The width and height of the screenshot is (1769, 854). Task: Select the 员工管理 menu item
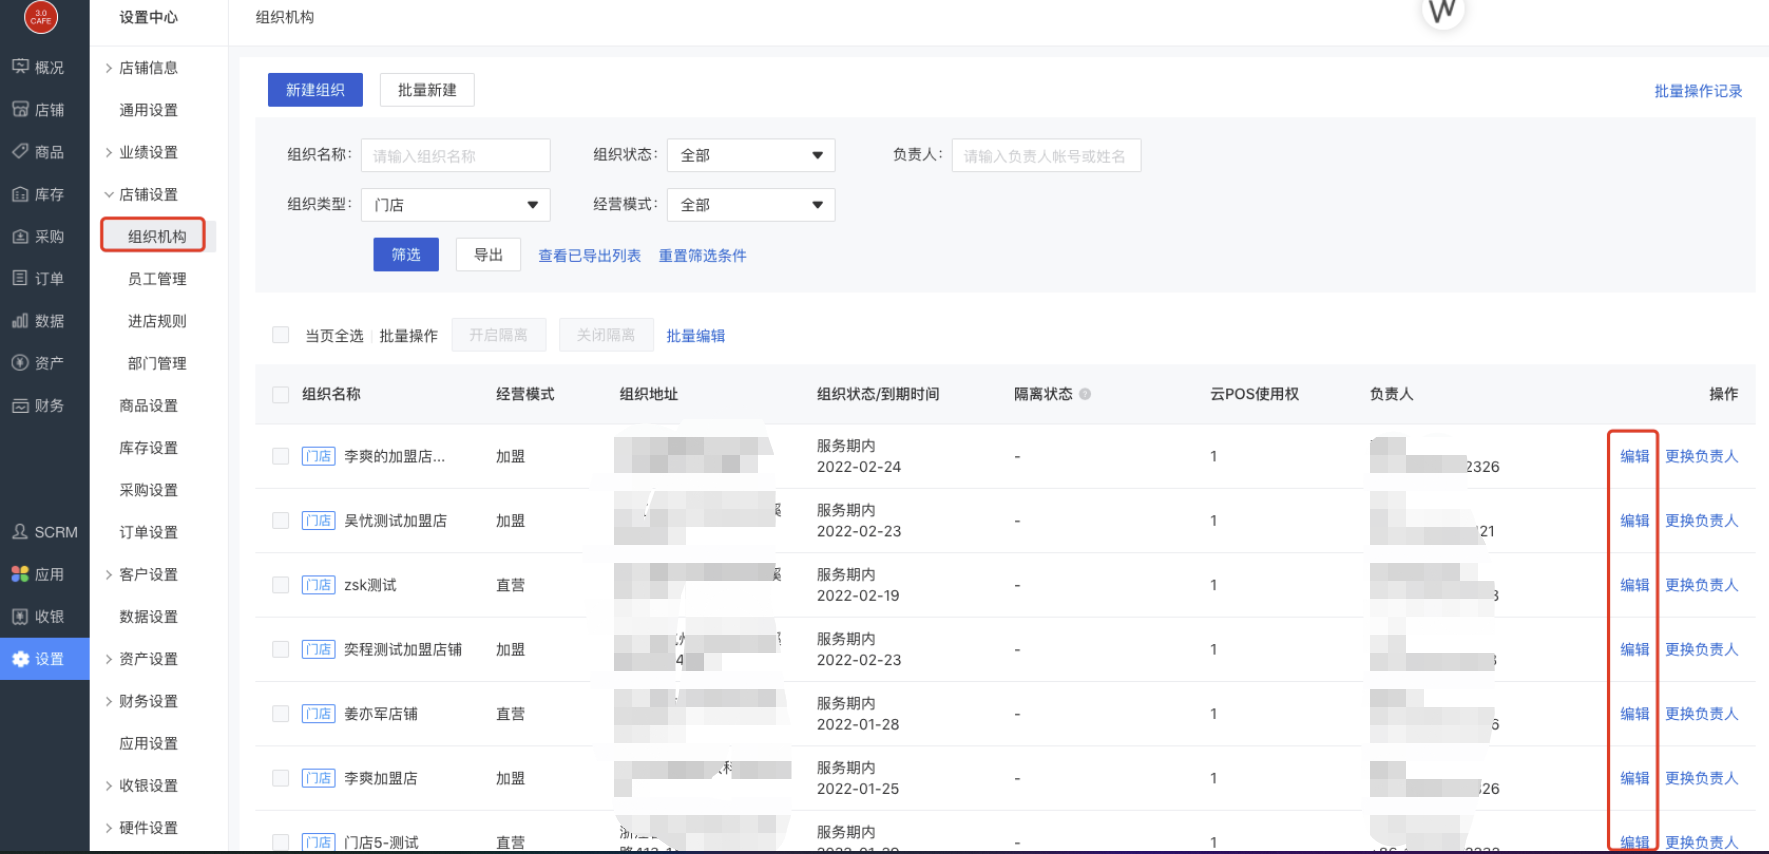click(157, 278)
